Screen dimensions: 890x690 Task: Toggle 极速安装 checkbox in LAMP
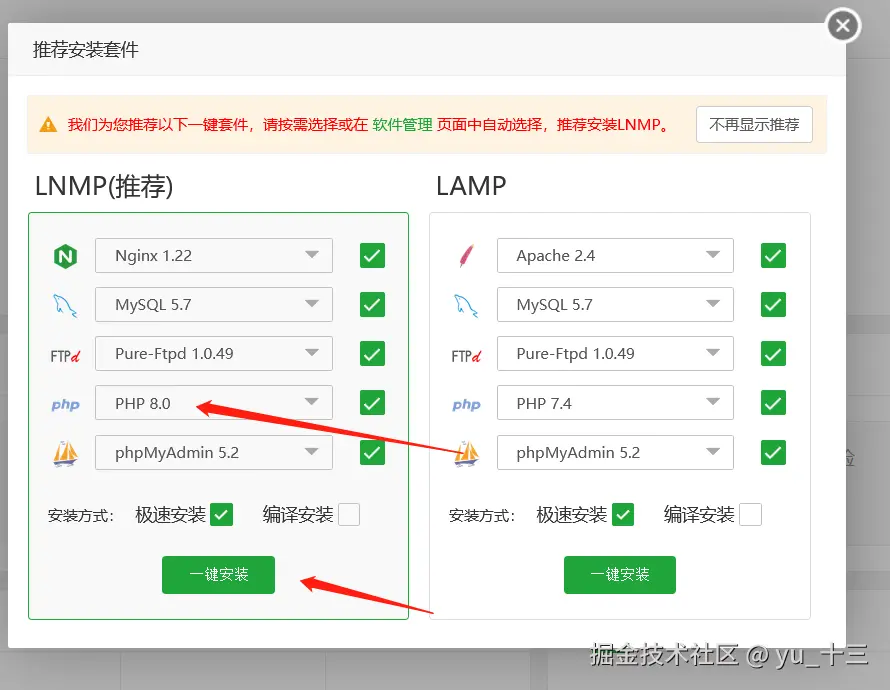coord(623,515)
